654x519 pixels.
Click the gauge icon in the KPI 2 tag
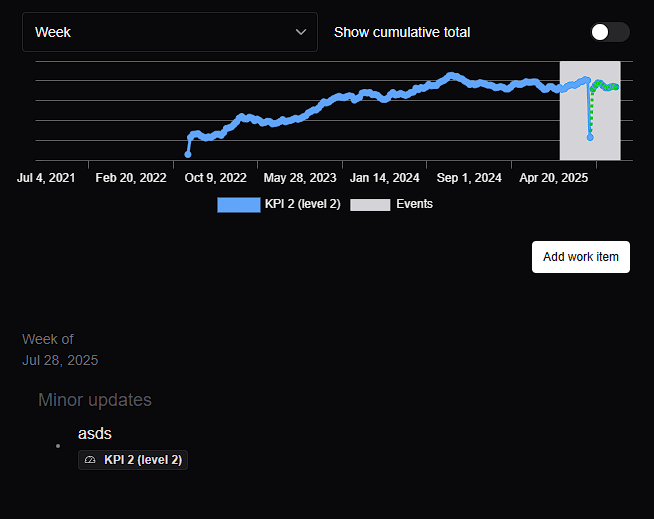pos(91,460)
